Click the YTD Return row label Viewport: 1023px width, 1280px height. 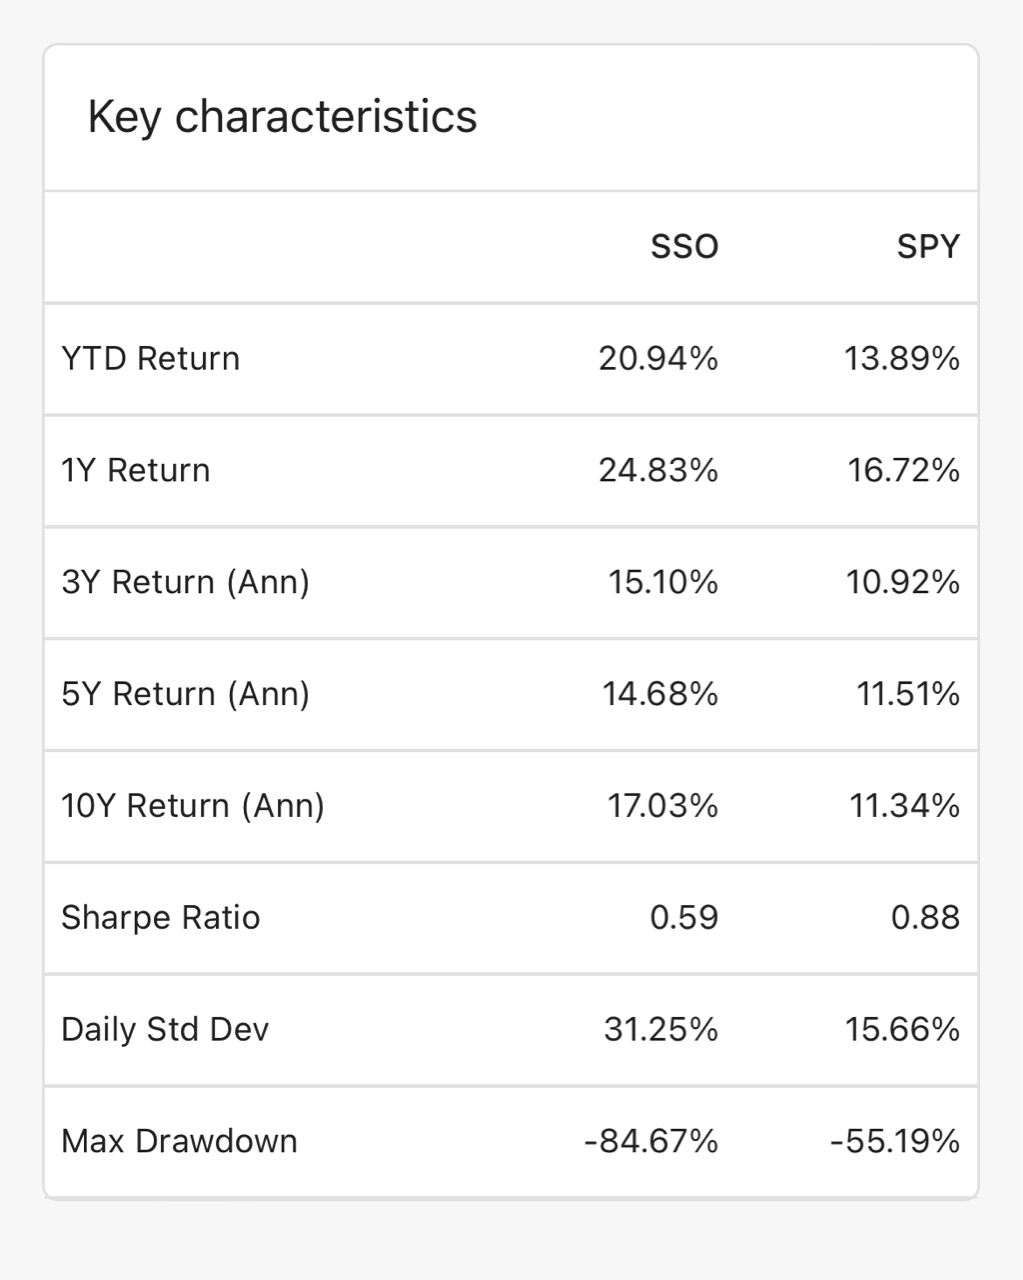click(151, 359)
